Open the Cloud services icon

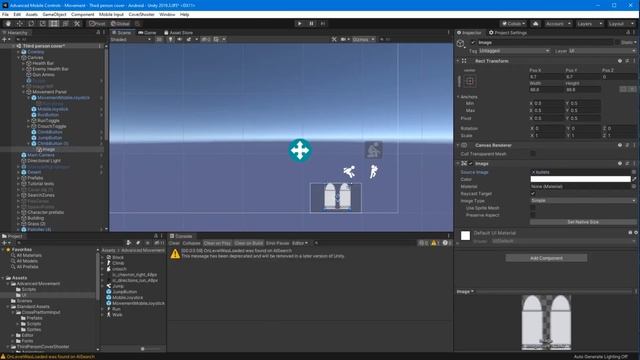(536, 24)
